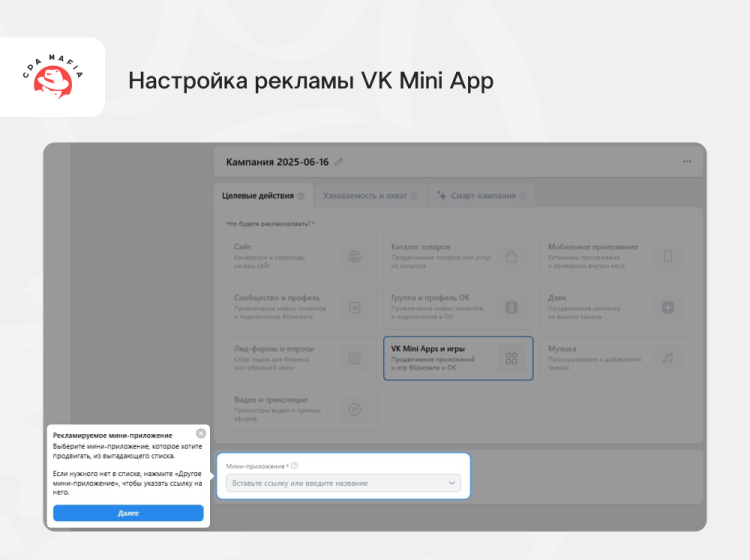Click the tooltip heading Рекламируемое мини-приложение
Image resolution: width=750 pixels, height=560 pixels.
click(x=112, y=436)
